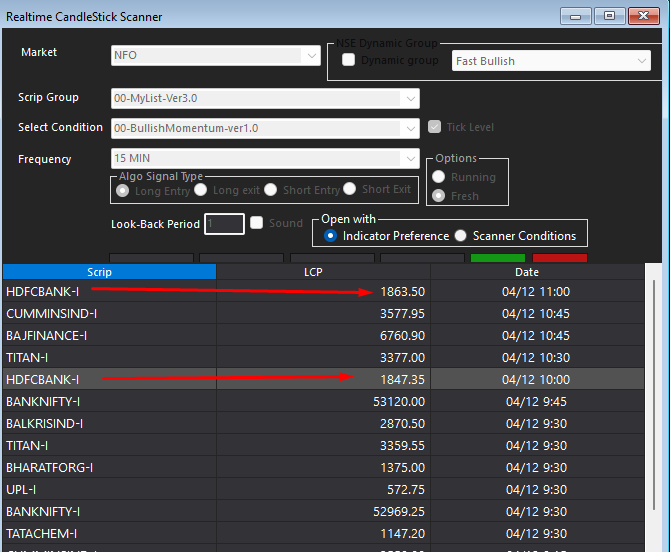
Task: Select the BANKNIFTY-I row with LCP 52969.25
Action: coord(323,511)
